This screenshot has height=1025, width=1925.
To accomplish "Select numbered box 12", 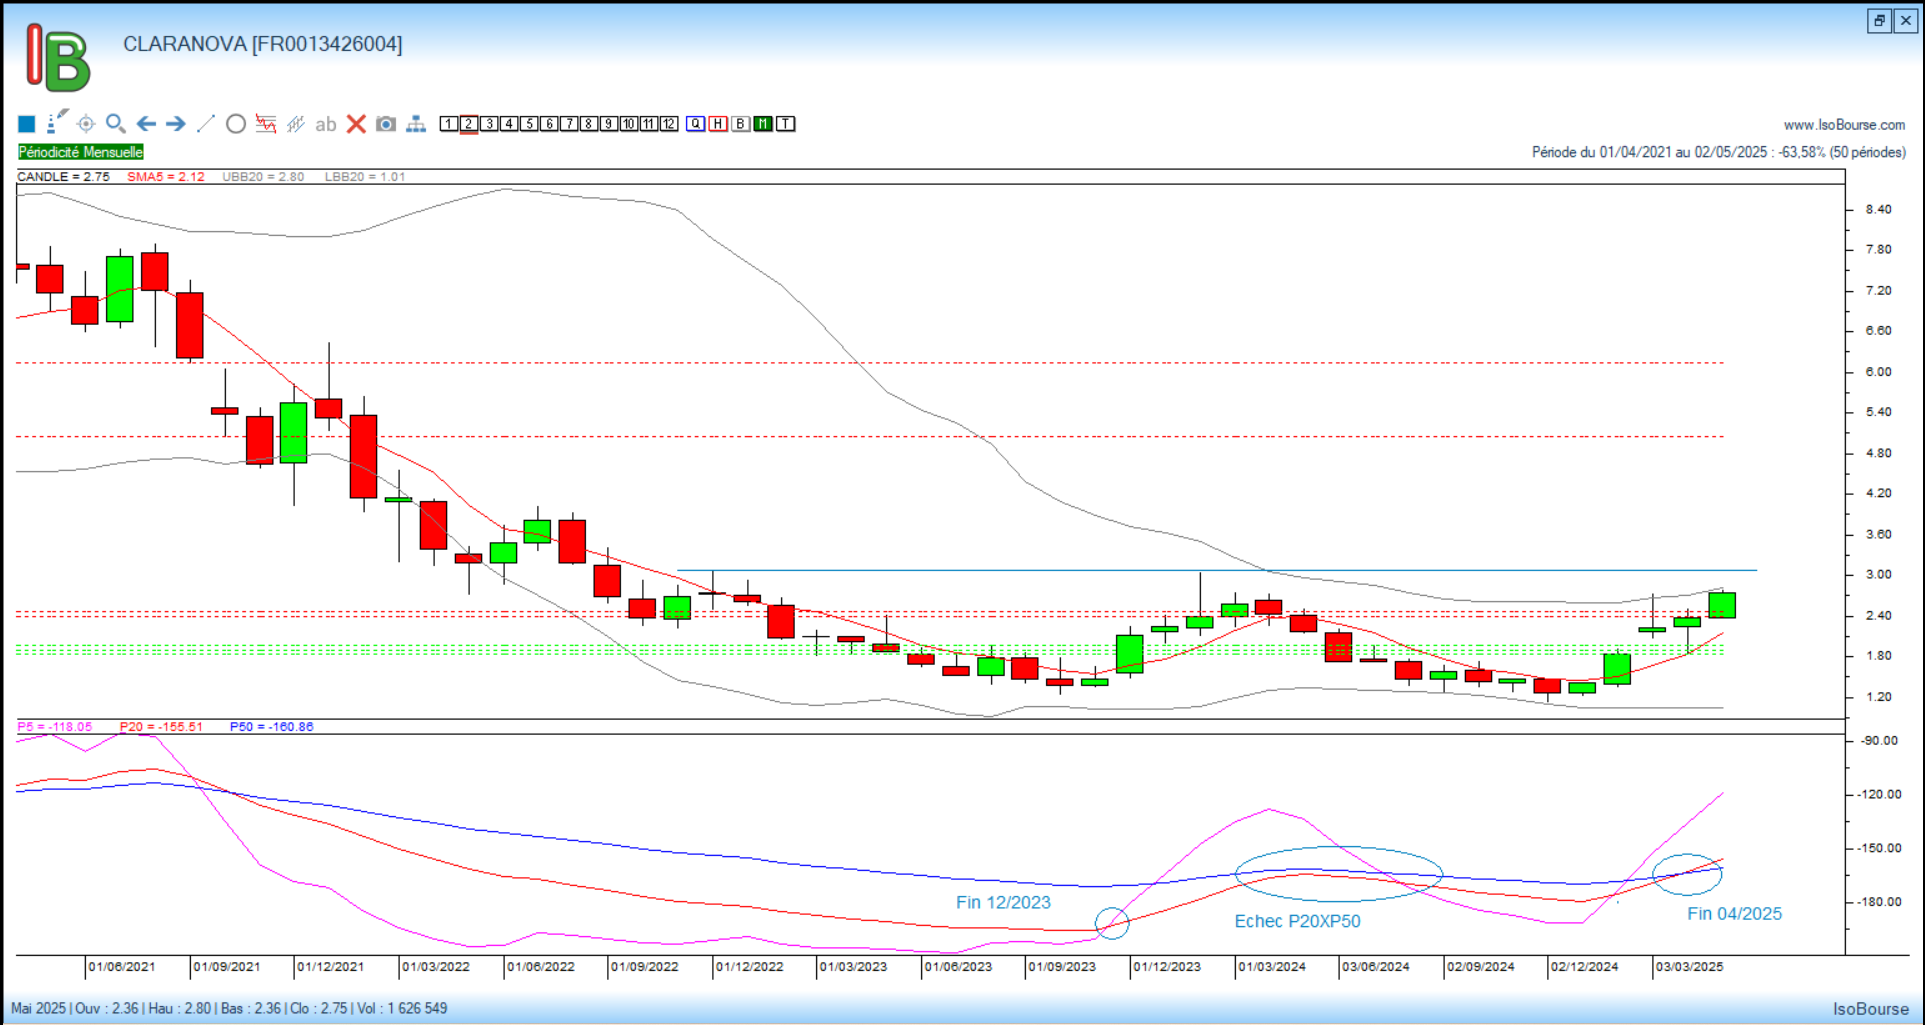I will 669,124.
